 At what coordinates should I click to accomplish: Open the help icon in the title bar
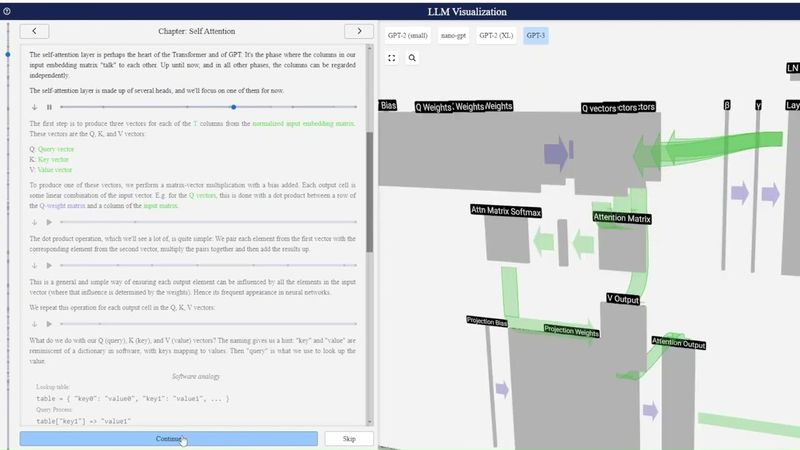pos(7,11)
